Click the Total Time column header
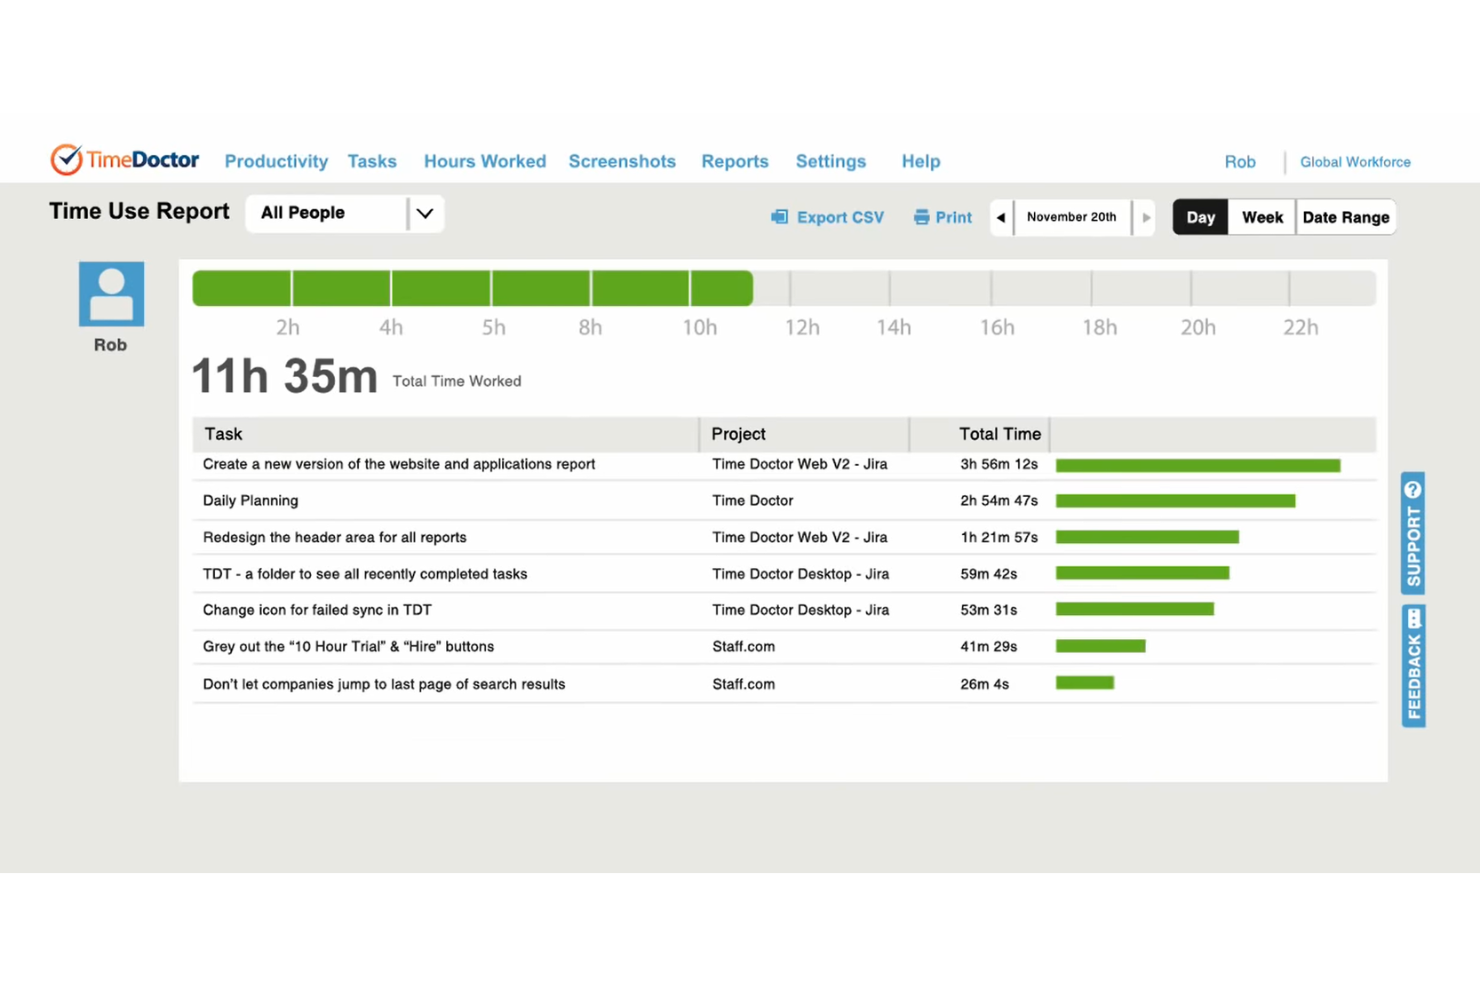 [x=1000, y=434]
